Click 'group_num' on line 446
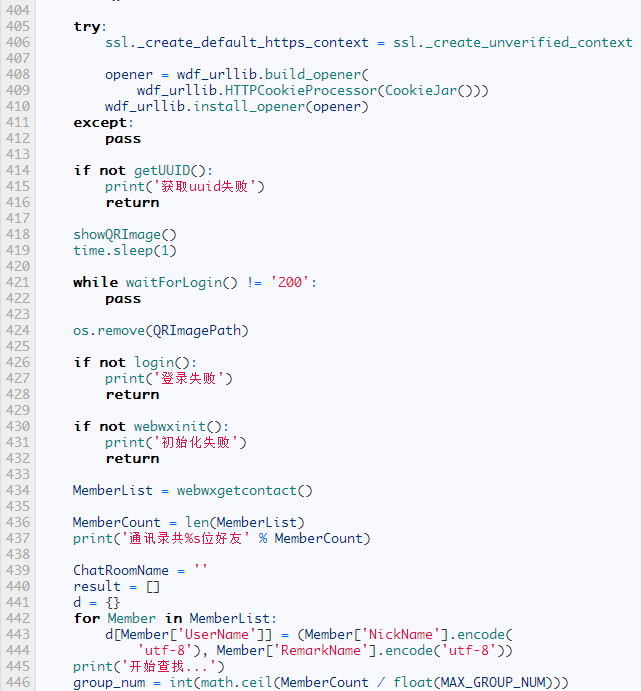The height and width of the screenshot is (691, 641). pos(109,683)
